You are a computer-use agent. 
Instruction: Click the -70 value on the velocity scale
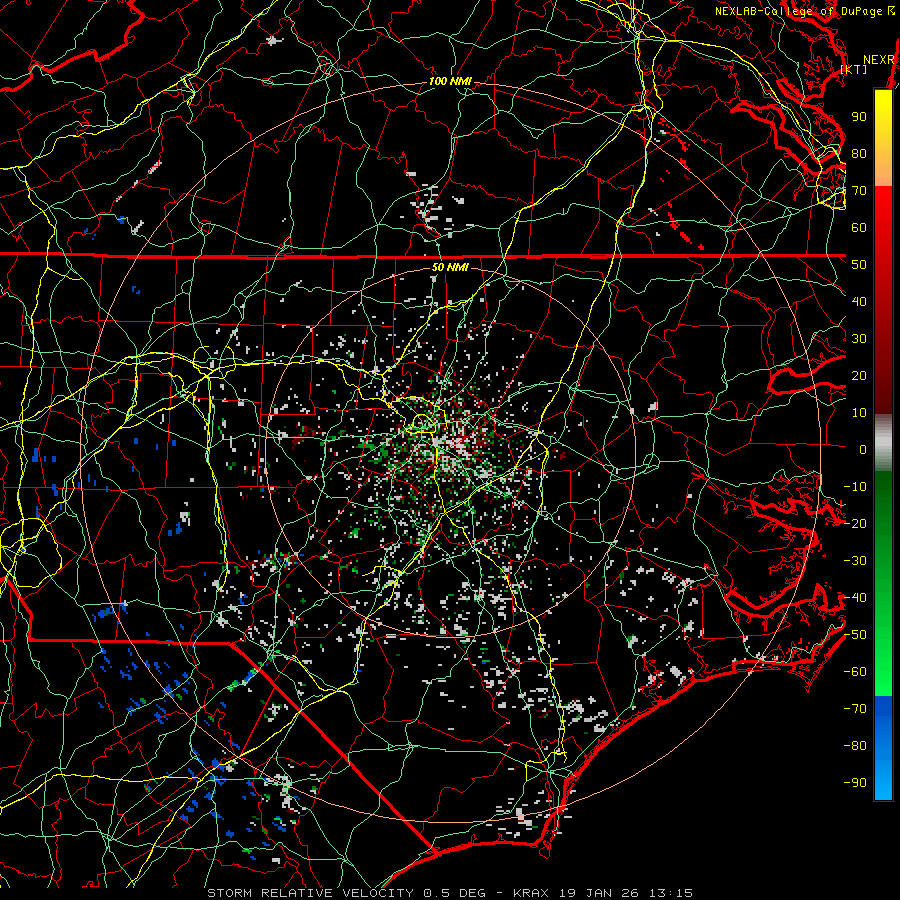pos(855,709)
